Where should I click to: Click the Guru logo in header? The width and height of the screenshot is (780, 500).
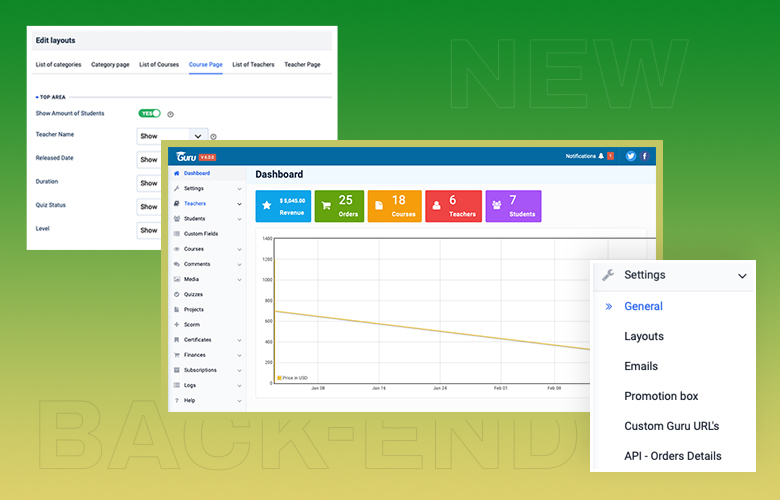pos(186,157)
